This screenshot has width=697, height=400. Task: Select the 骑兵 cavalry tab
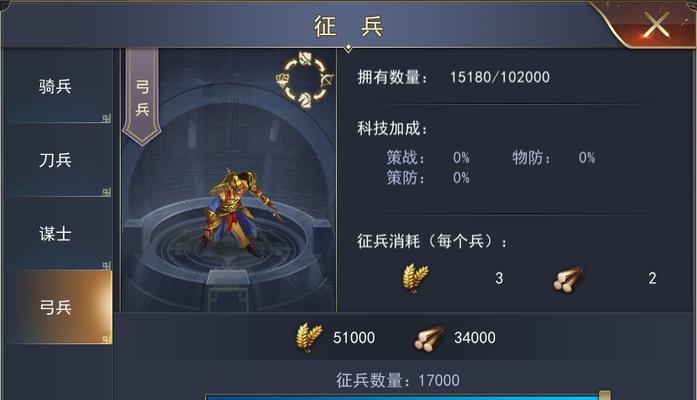58,86
